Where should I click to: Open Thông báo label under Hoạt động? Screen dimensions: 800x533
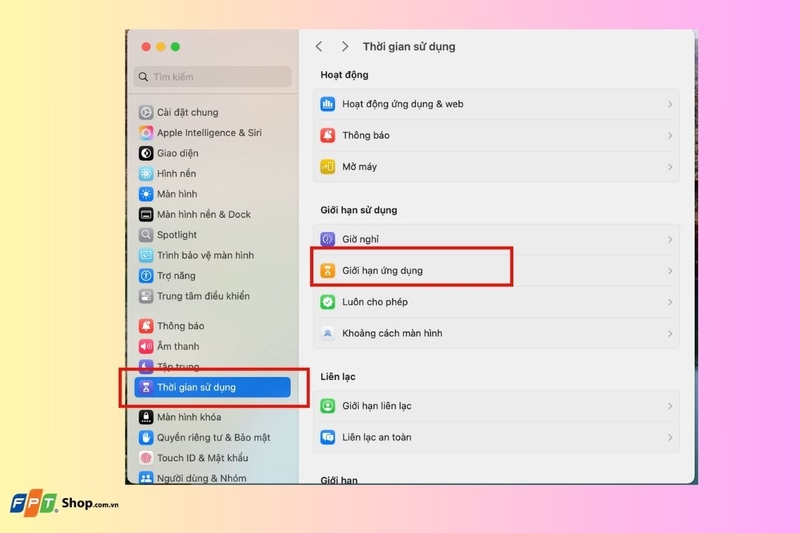coord(366,136)
